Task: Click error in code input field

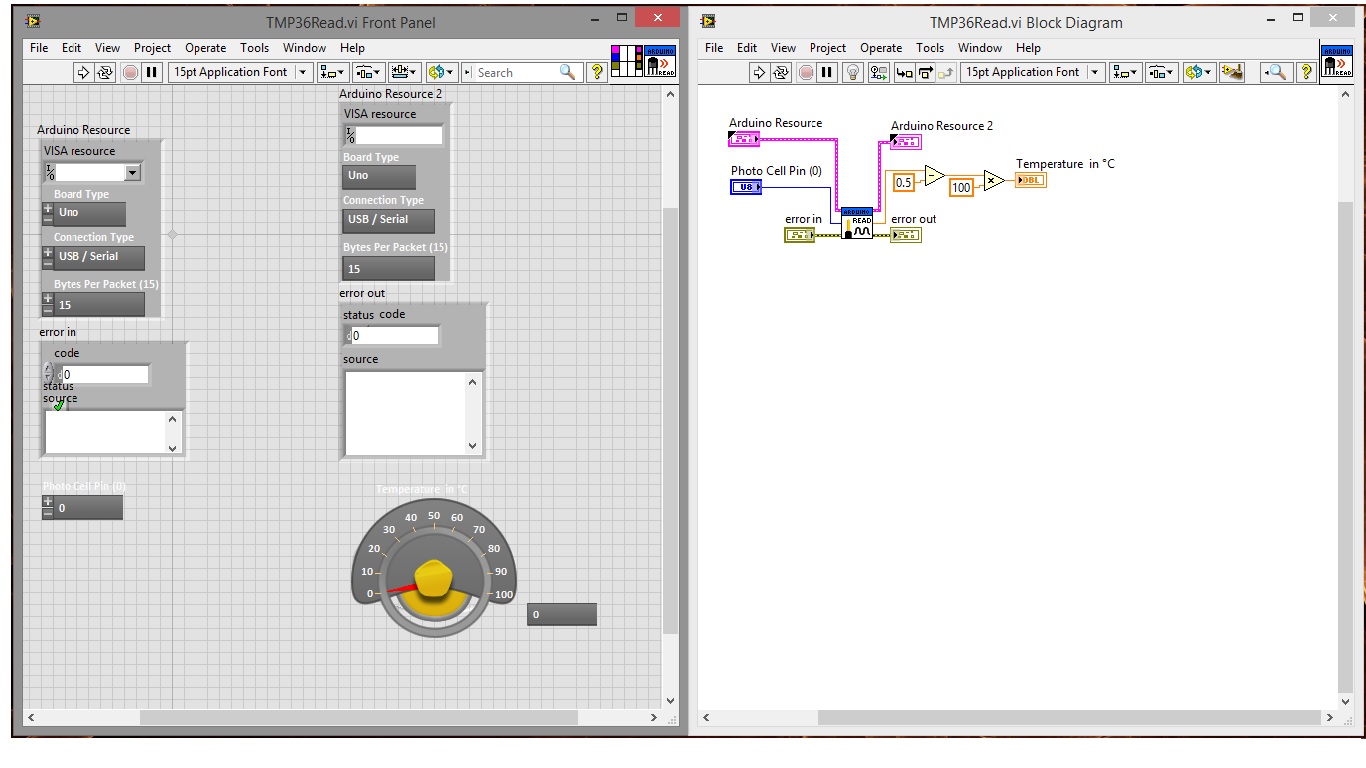Action: coord(106,375)
